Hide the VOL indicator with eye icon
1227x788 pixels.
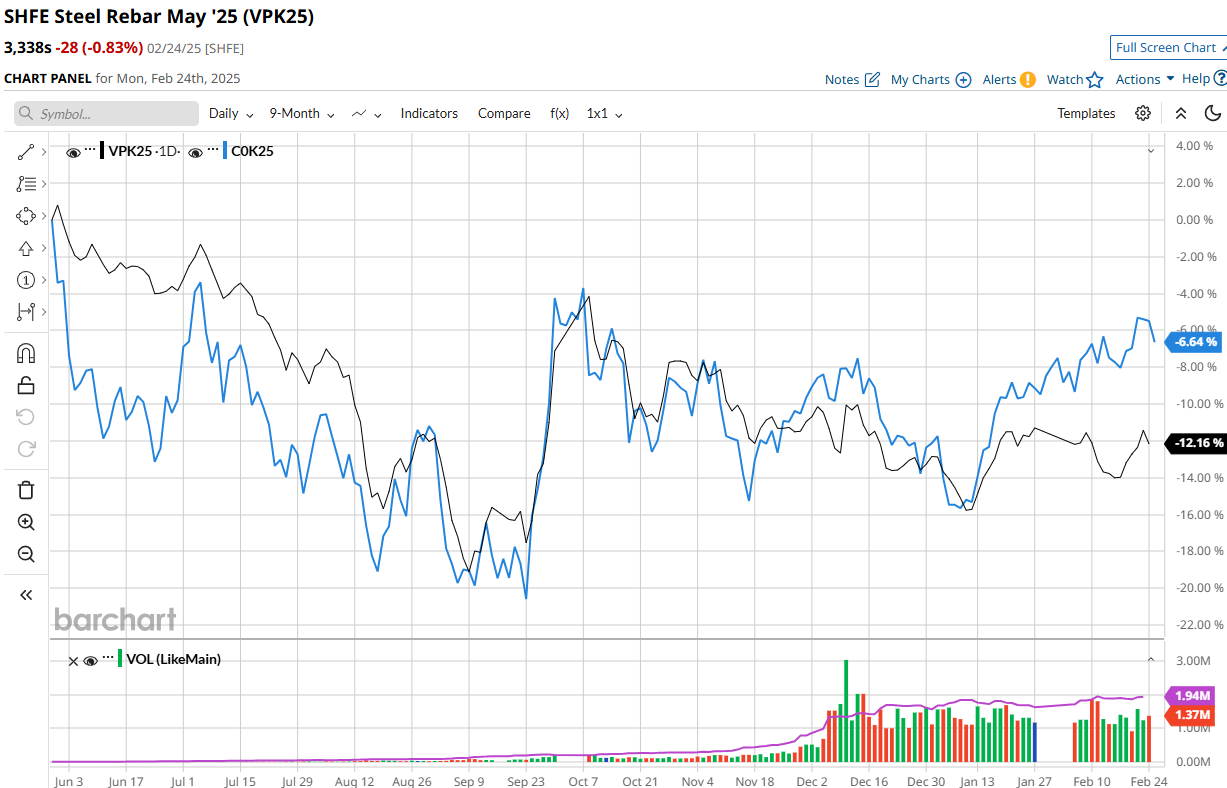point(91,660)
